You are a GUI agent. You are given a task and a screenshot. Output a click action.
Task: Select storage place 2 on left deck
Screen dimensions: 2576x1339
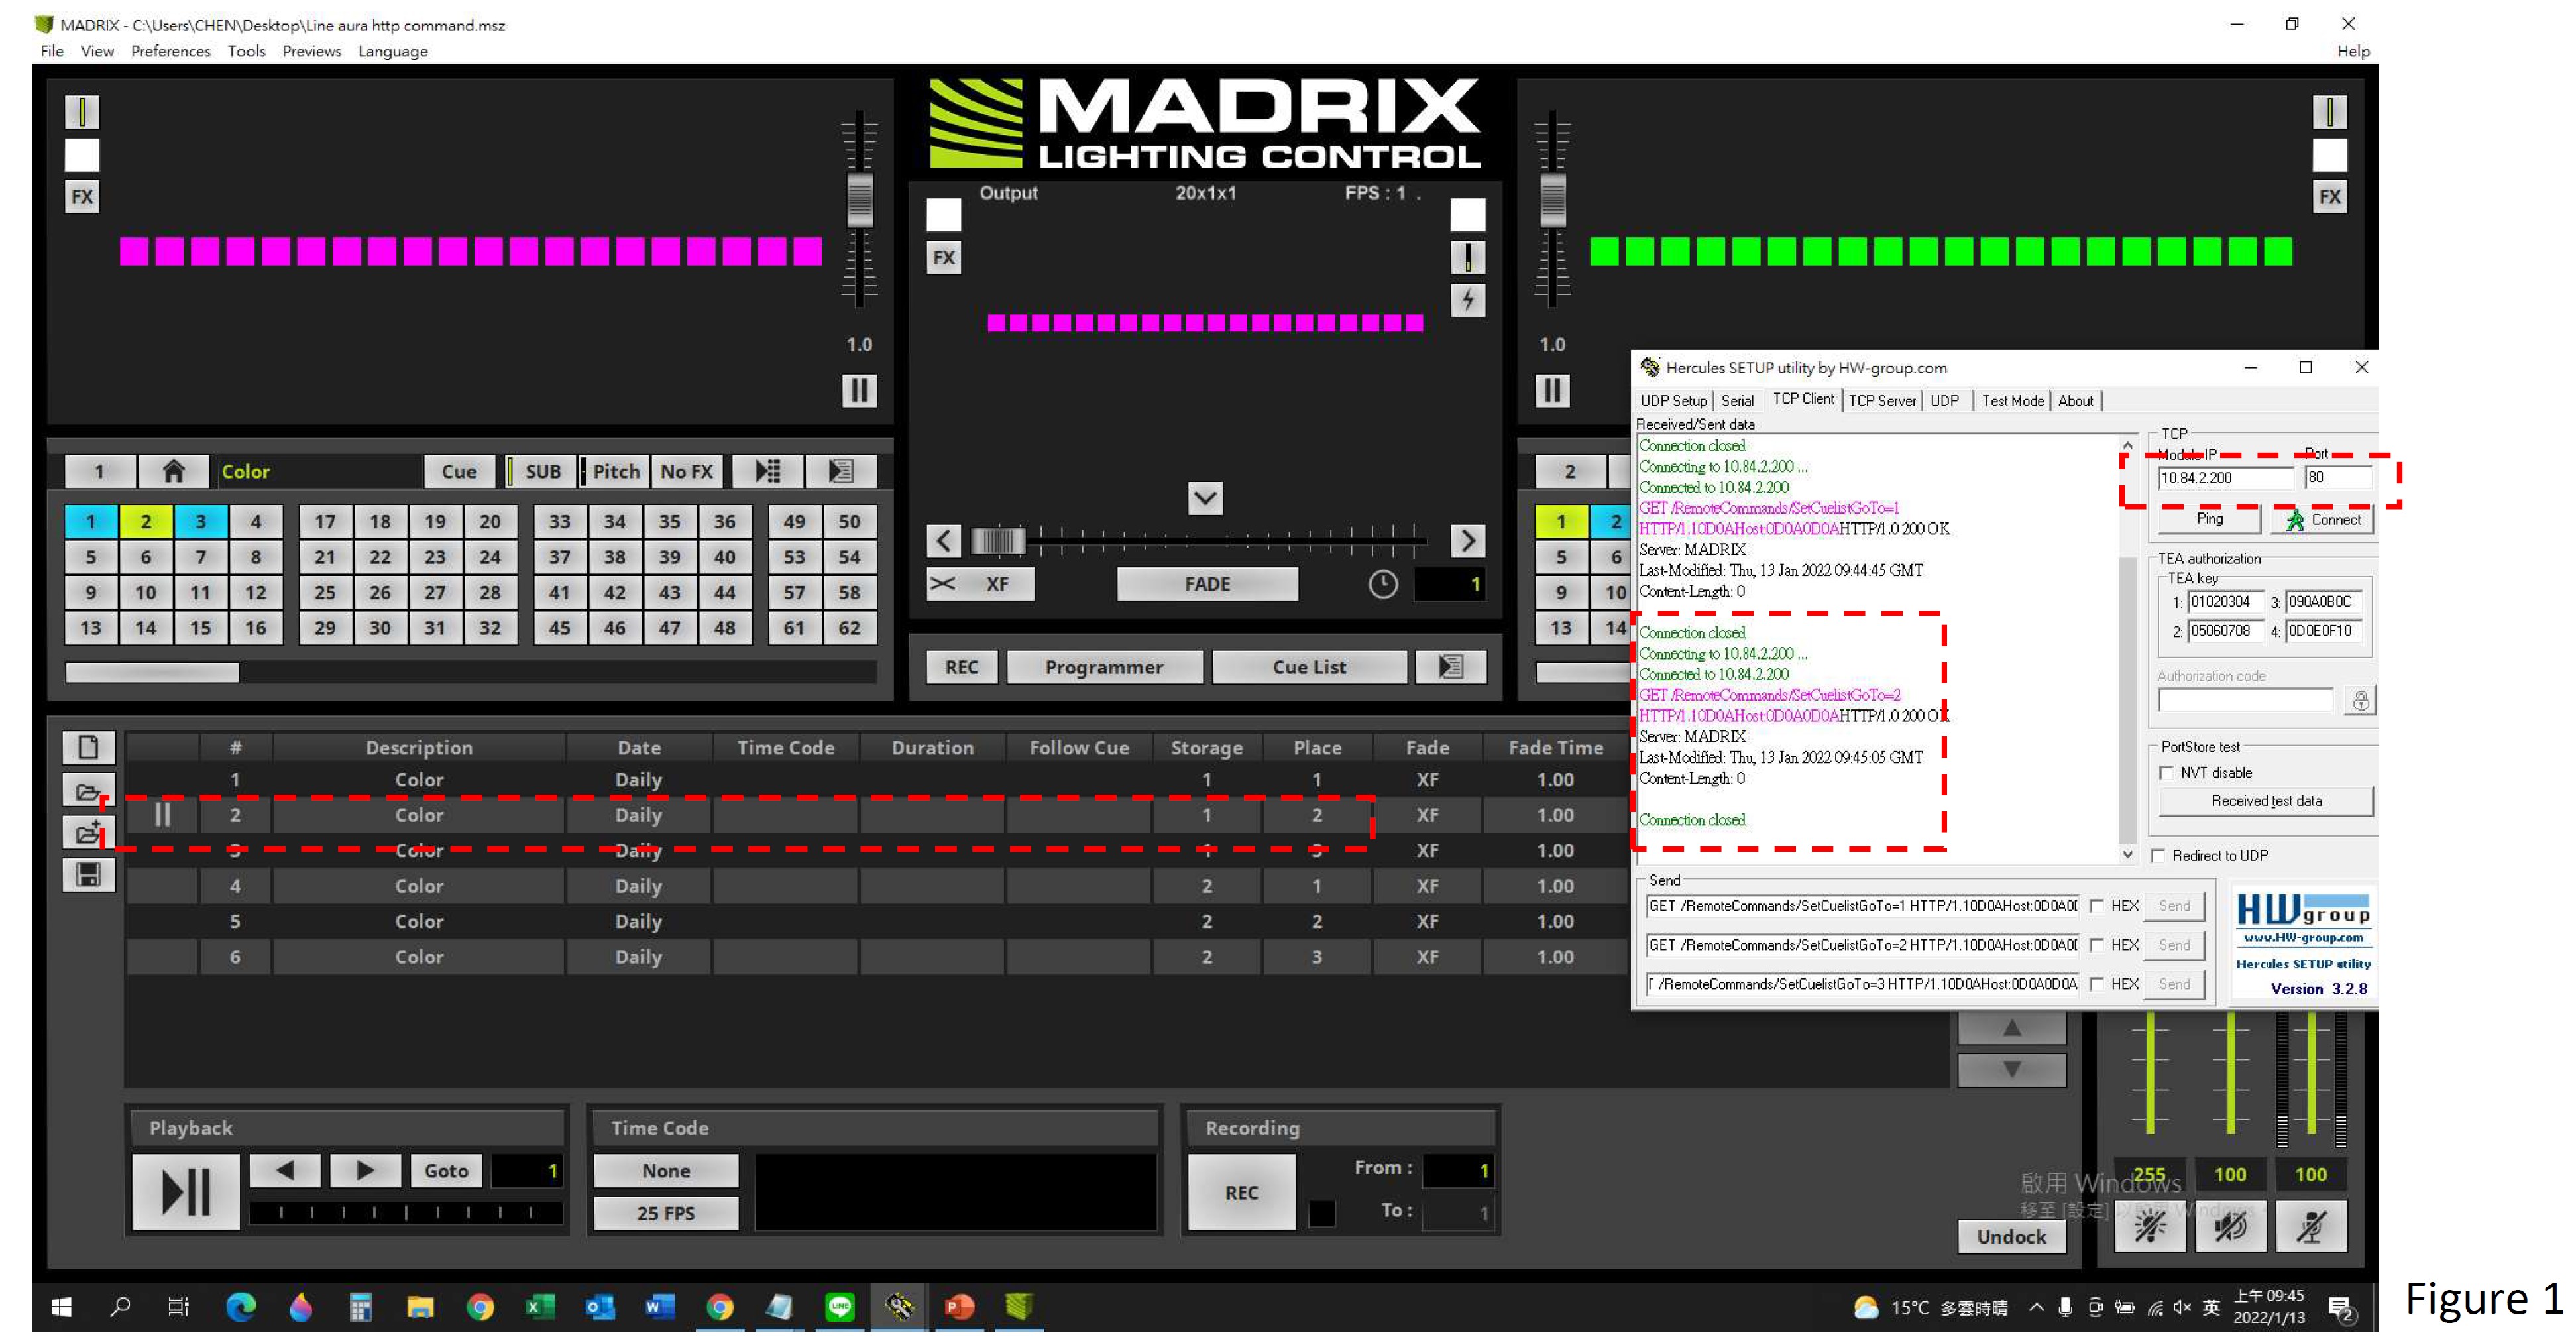(x=146, y=521)
